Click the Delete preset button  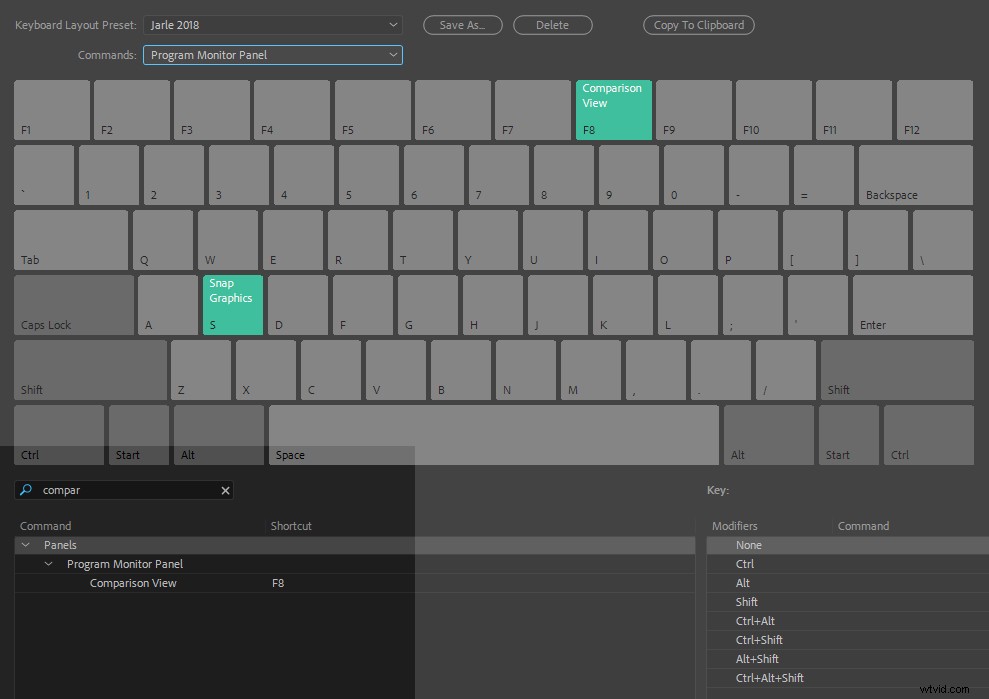[552, 25]
